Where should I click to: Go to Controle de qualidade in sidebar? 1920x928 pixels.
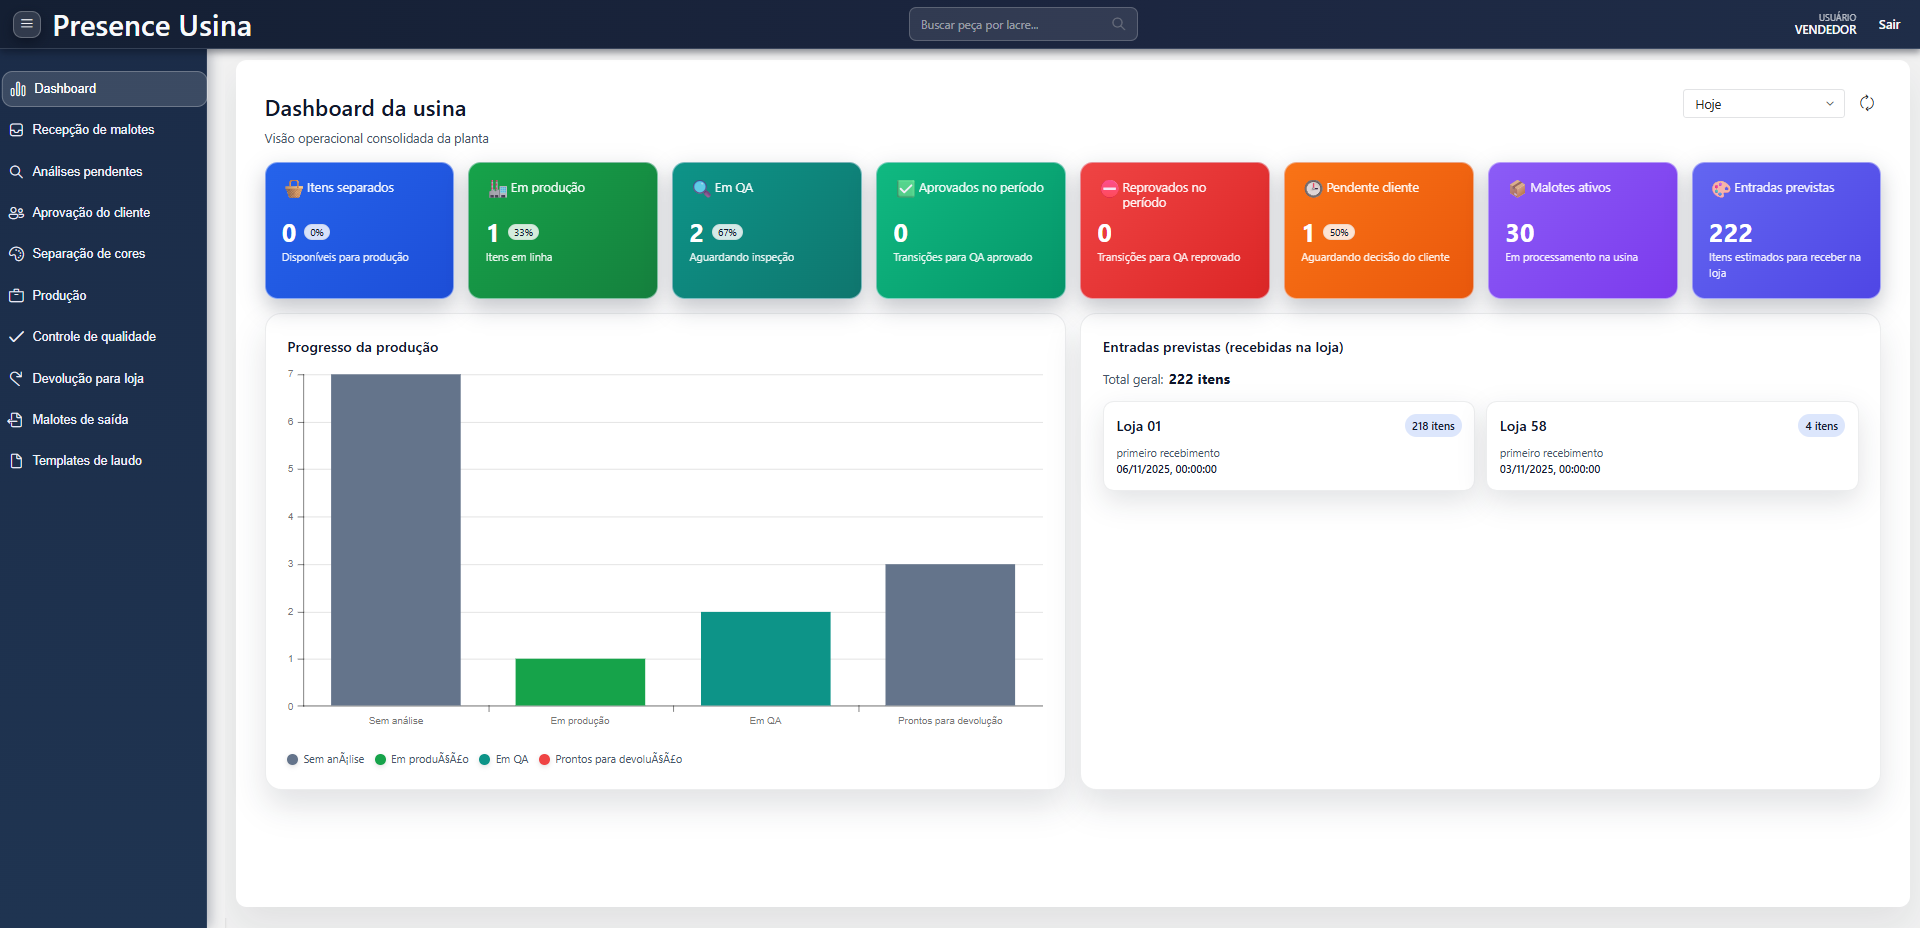pos(94,337)
